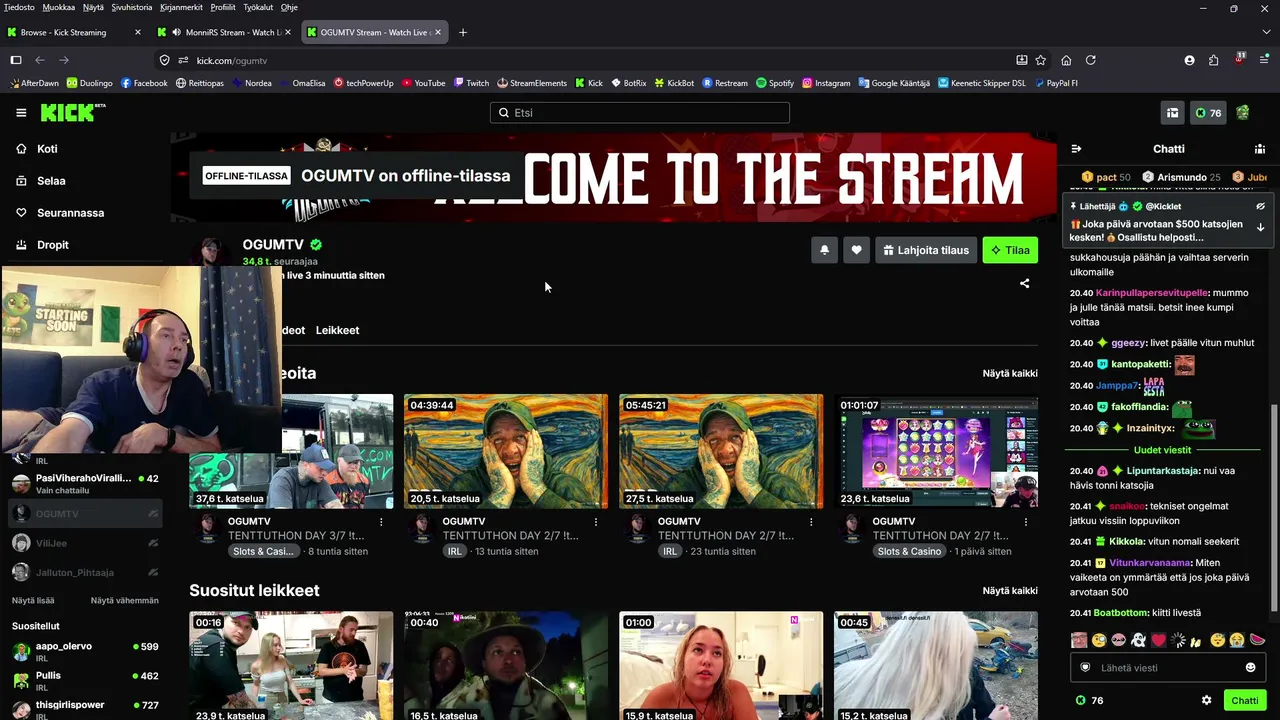Viewport: 1280px width, 720px height.
Task: Open the user profile avatar menu
Action: tap(1243, 113)
